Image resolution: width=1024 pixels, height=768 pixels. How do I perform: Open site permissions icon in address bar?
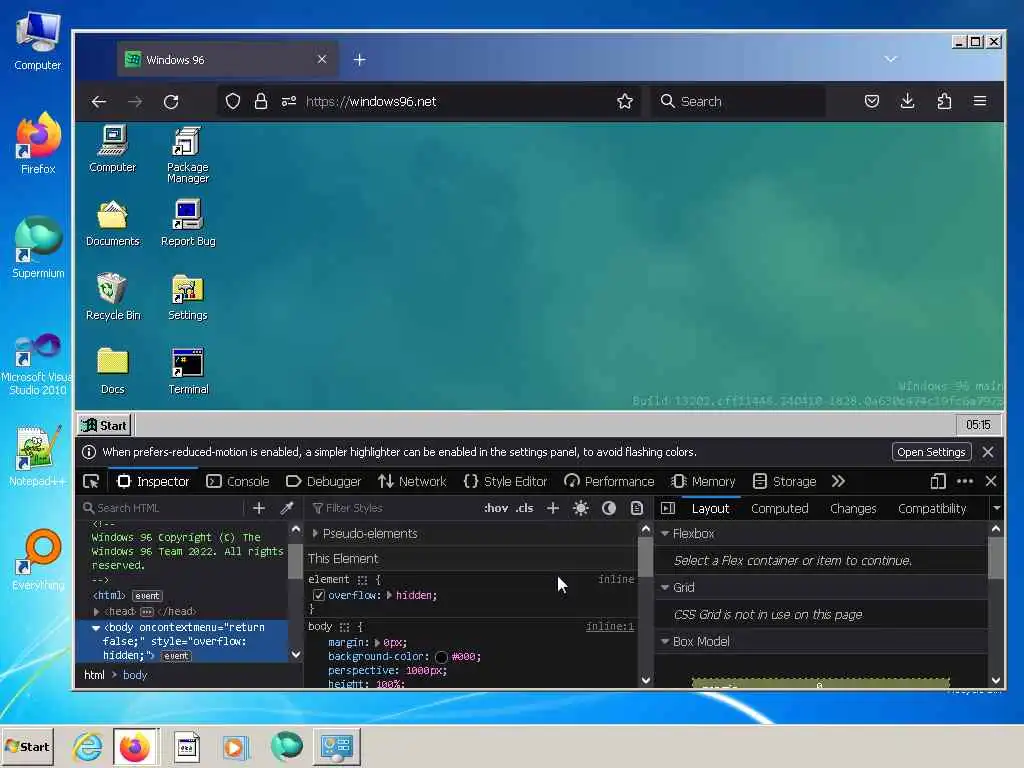click(x=289, y=101)
